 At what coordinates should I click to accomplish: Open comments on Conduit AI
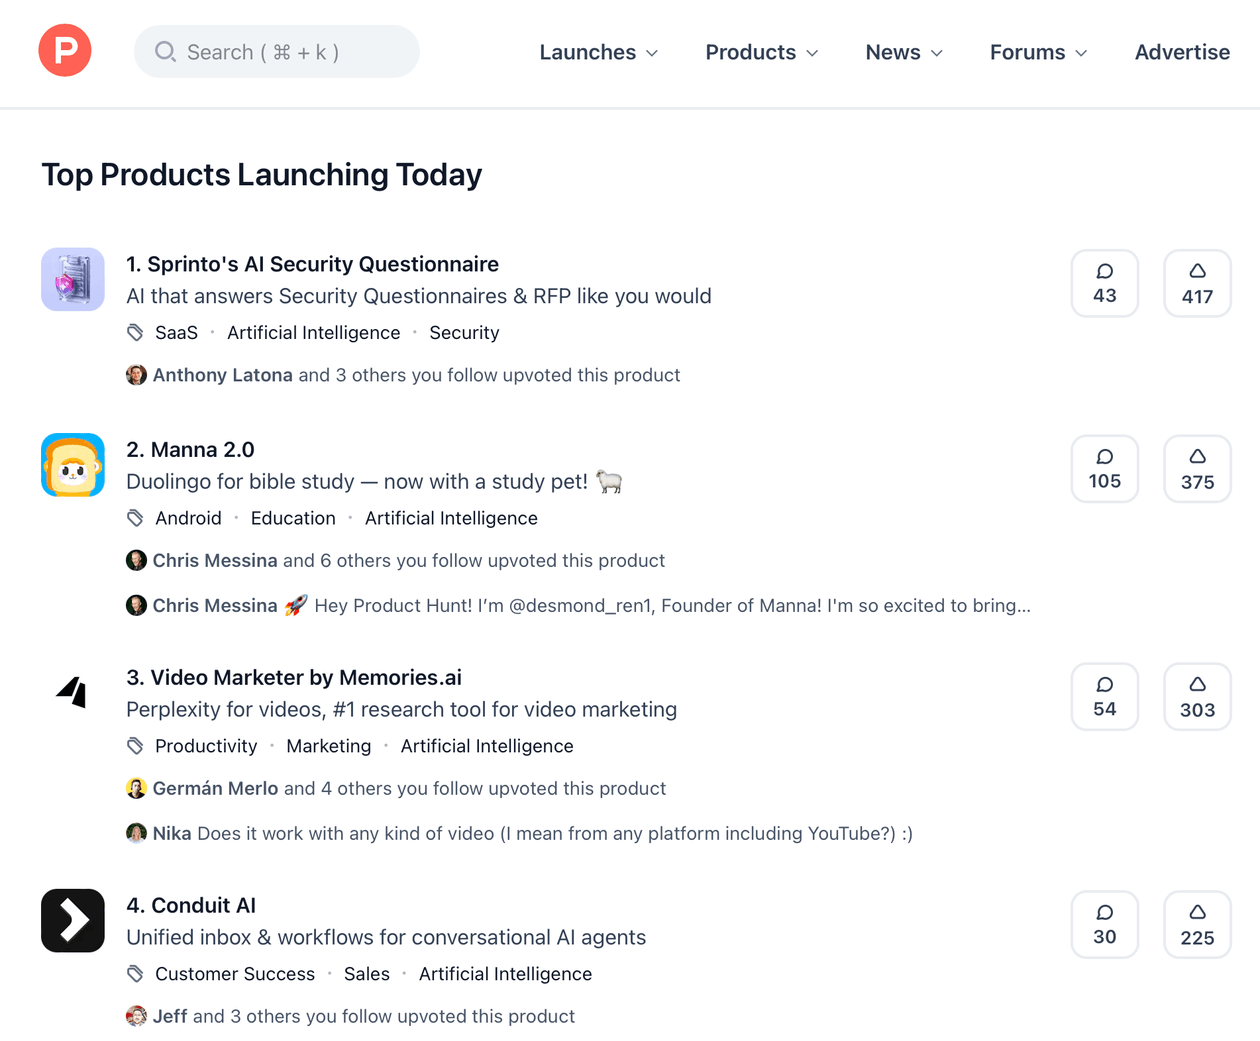(x=1104, y=924)
